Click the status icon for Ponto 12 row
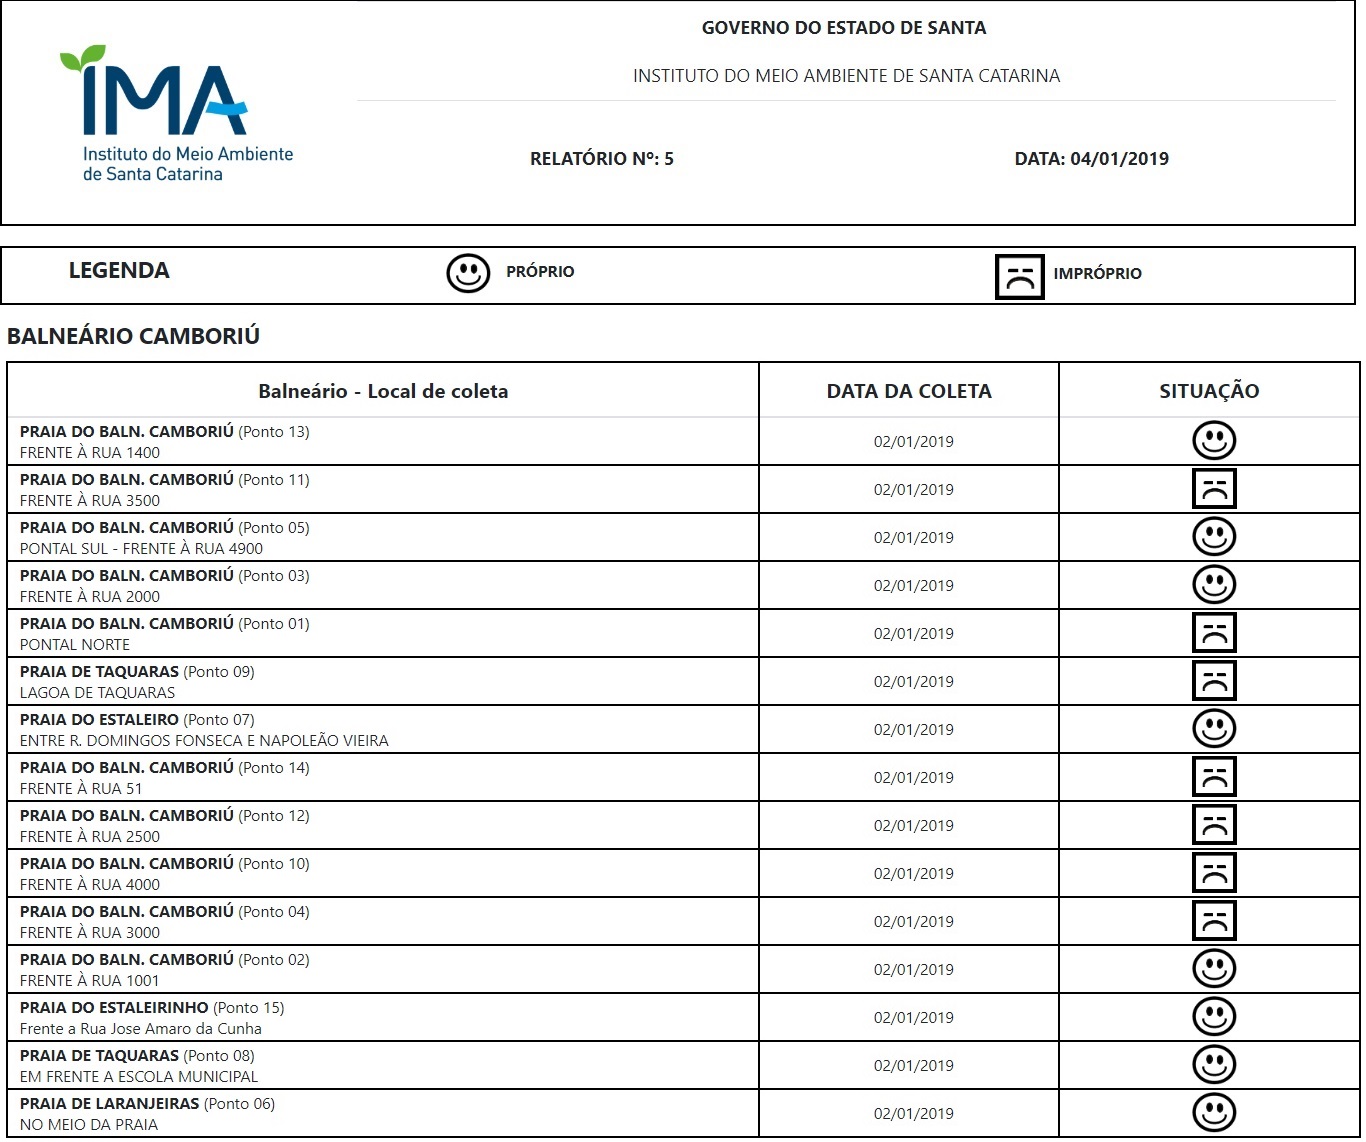 pos(1214,825)
